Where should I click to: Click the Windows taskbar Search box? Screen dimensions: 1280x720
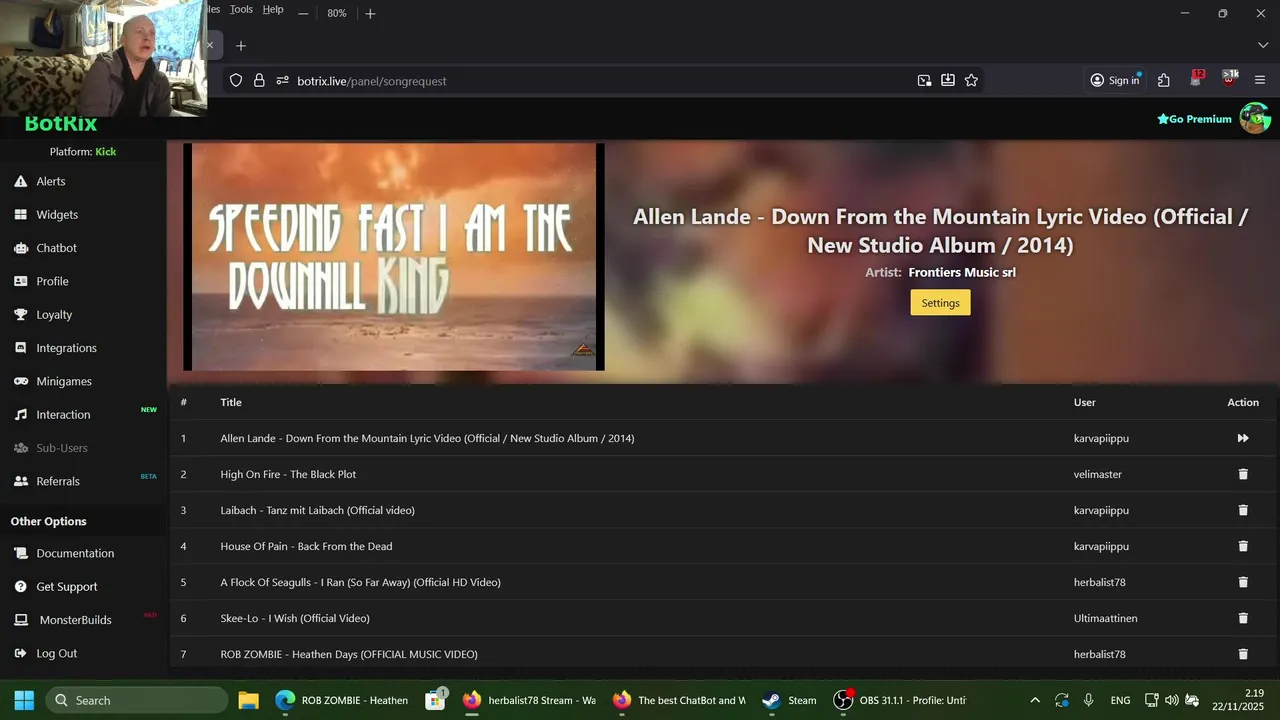pos(136,700)
